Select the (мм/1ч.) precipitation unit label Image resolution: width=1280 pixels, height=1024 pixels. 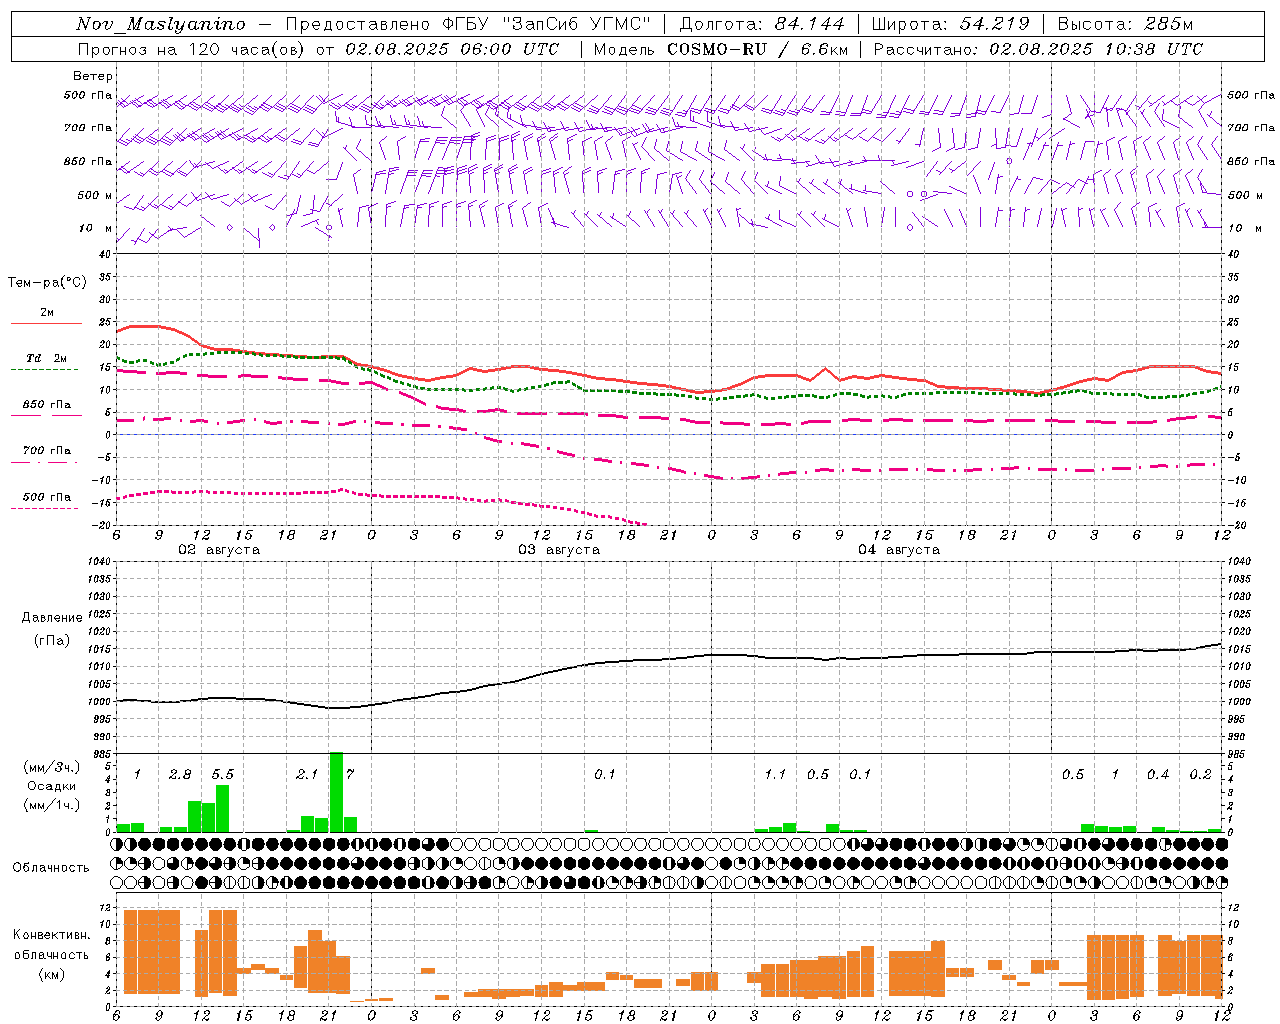click(x=51, y=805)
